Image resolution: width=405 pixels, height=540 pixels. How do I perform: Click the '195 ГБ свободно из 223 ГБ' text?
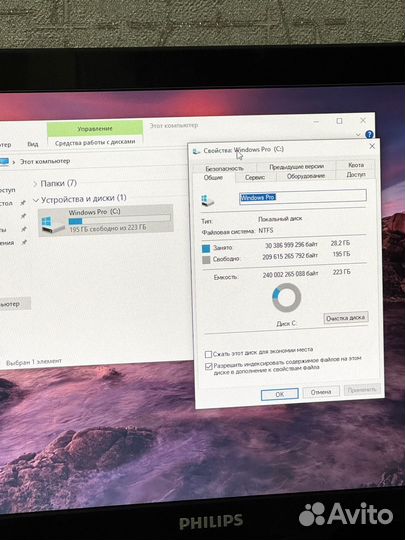click(108, 228)
